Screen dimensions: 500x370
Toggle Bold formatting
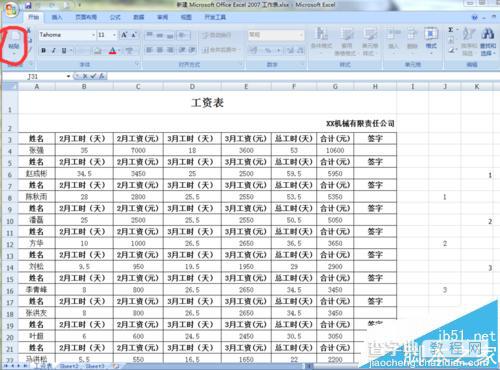[x=43, y=51]
